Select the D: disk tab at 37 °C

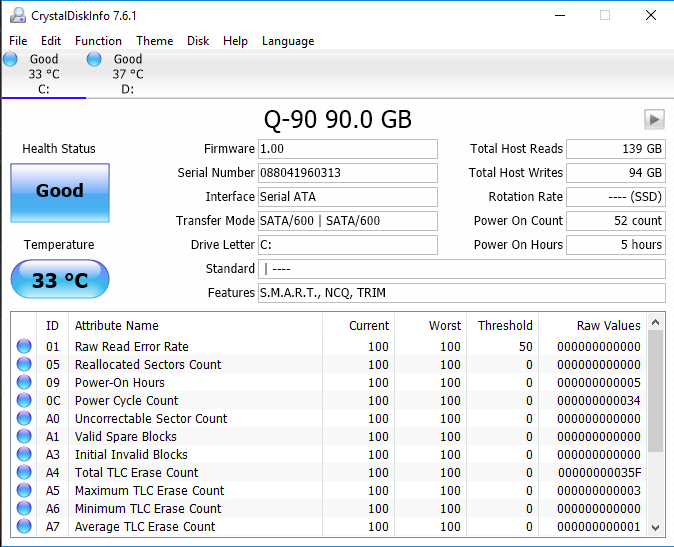(127, 74)
